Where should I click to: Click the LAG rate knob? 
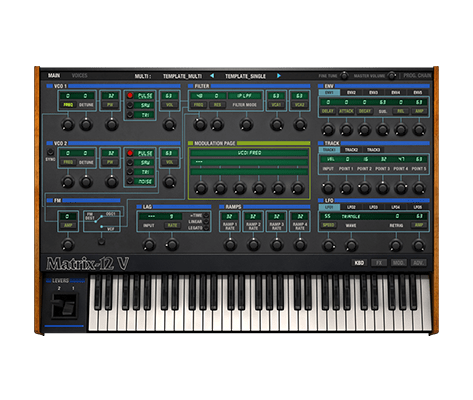coord(172,245)
